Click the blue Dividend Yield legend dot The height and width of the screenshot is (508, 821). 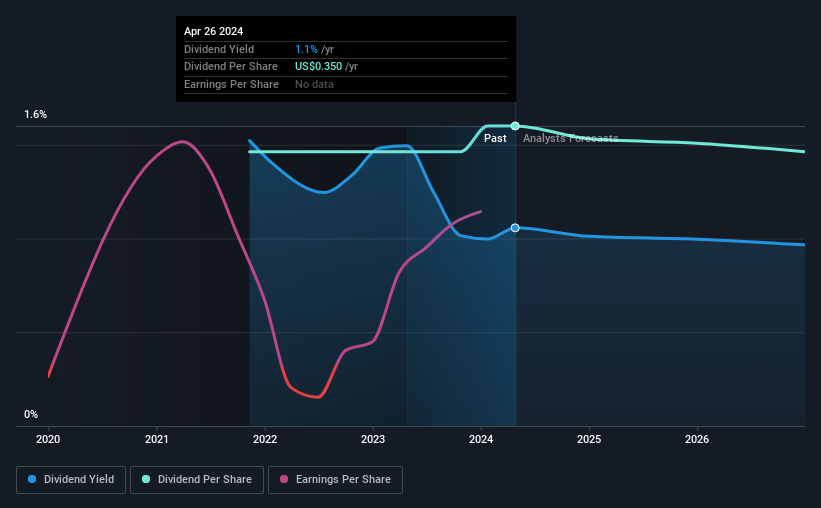pos(32,479)
